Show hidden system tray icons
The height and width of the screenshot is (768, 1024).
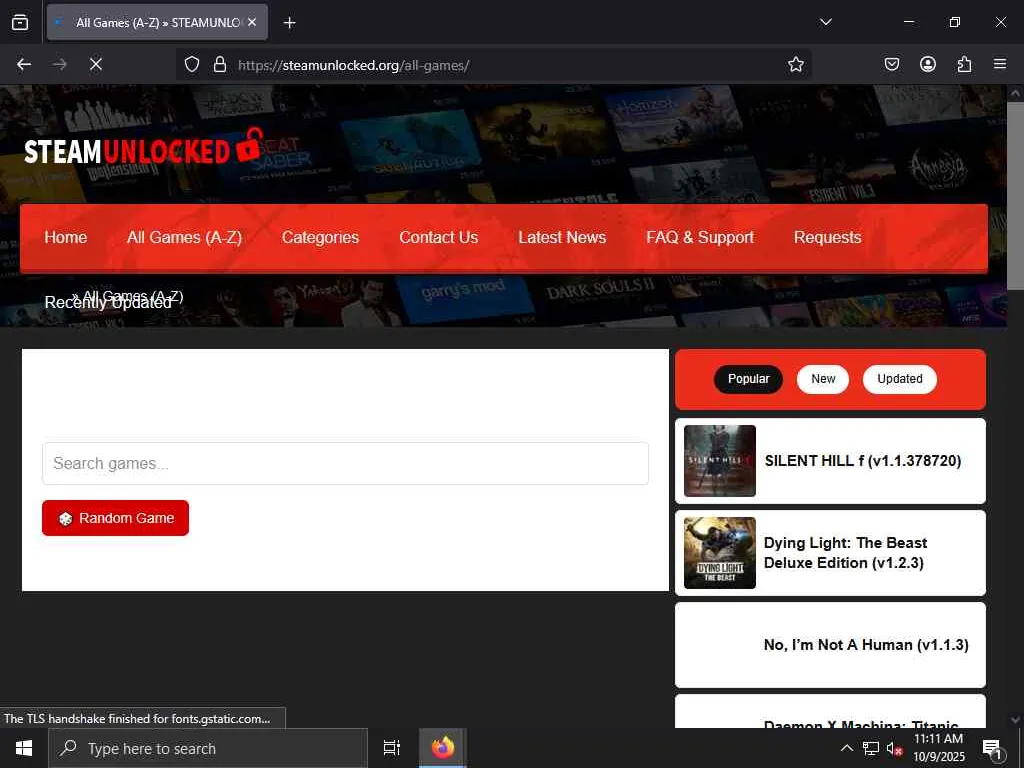[x=846, y=748]
